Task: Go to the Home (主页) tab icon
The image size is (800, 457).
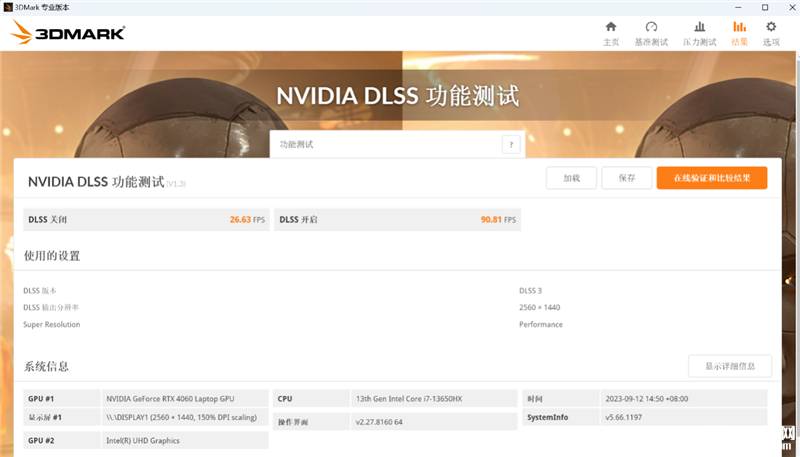Action: pyautogui.click(x=611, y=27)
